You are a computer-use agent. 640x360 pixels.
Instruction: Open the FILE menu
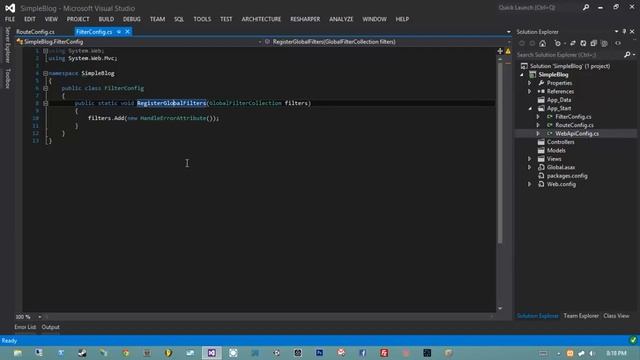[x=10, y=19]
